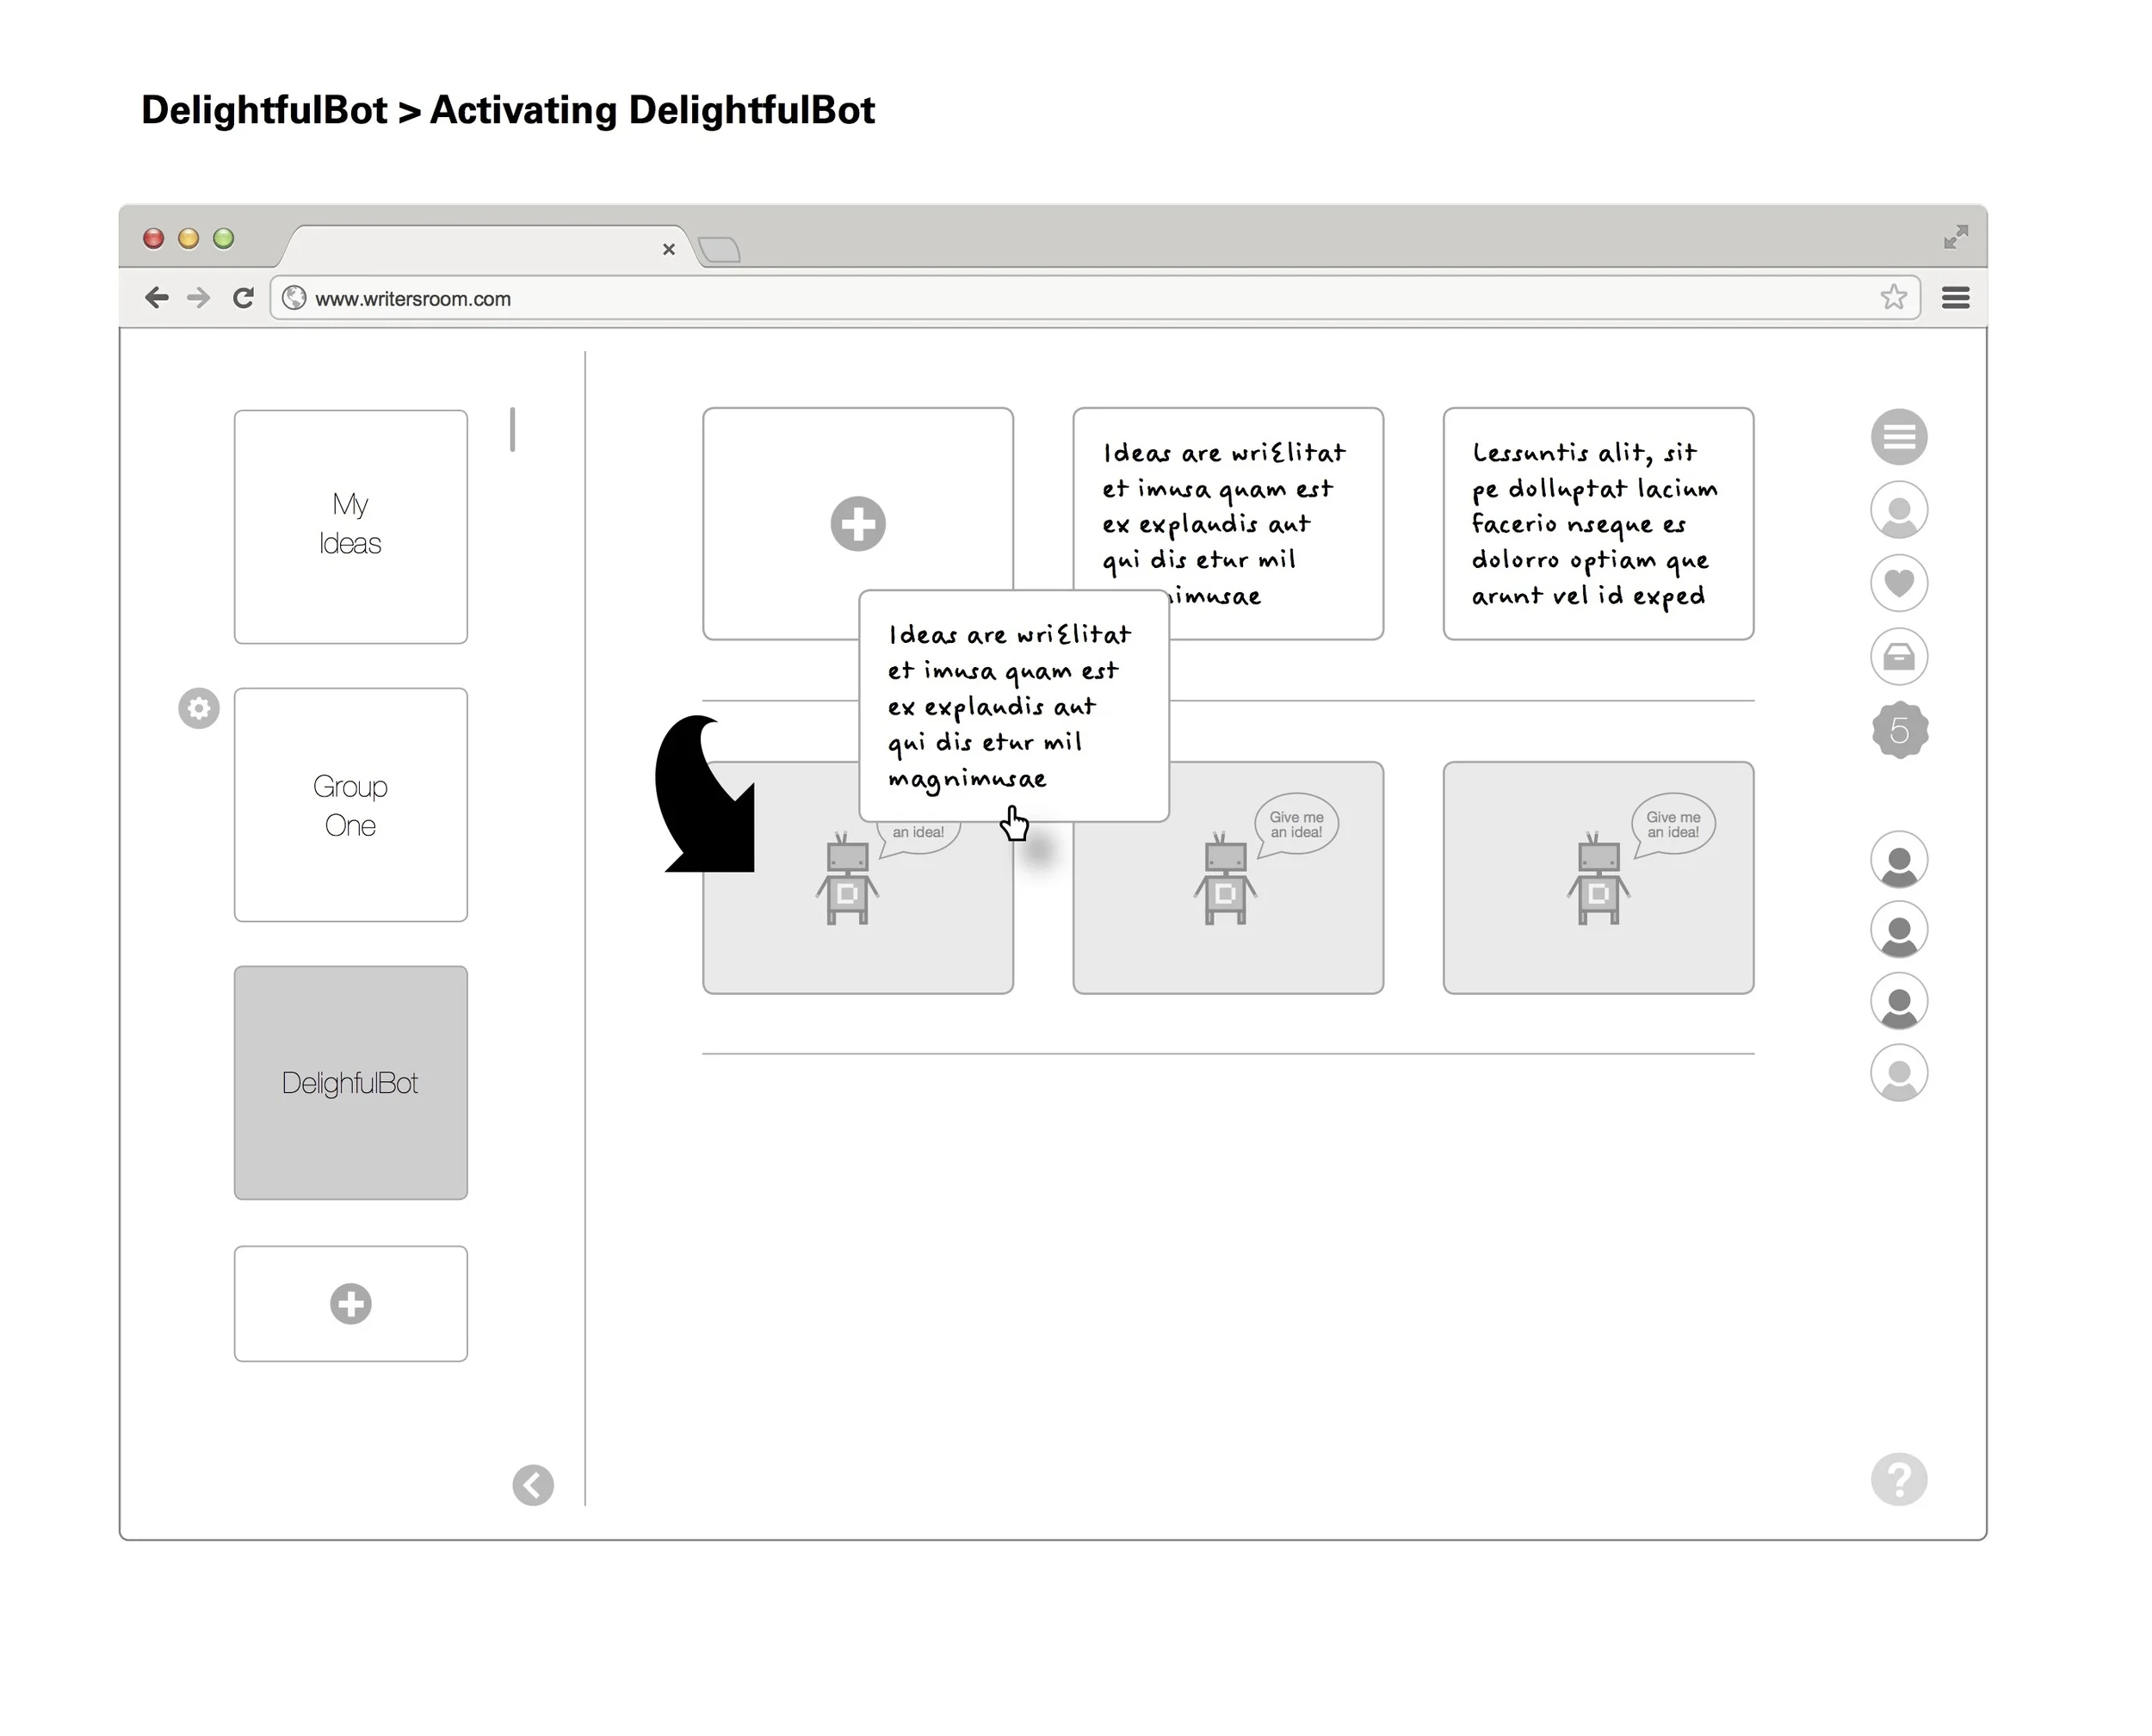Click the question mark help icon
This screenshot has height=1736, width=2152.
(x=1898, y=1479)
